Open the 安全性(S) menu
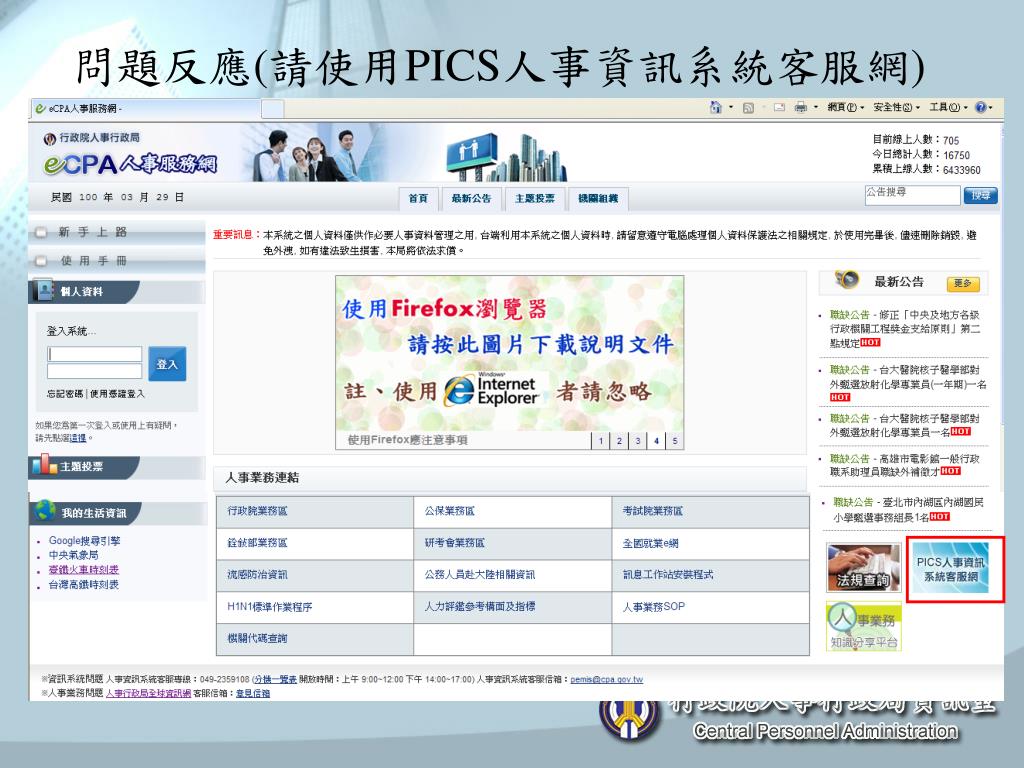 pos(897,108)
